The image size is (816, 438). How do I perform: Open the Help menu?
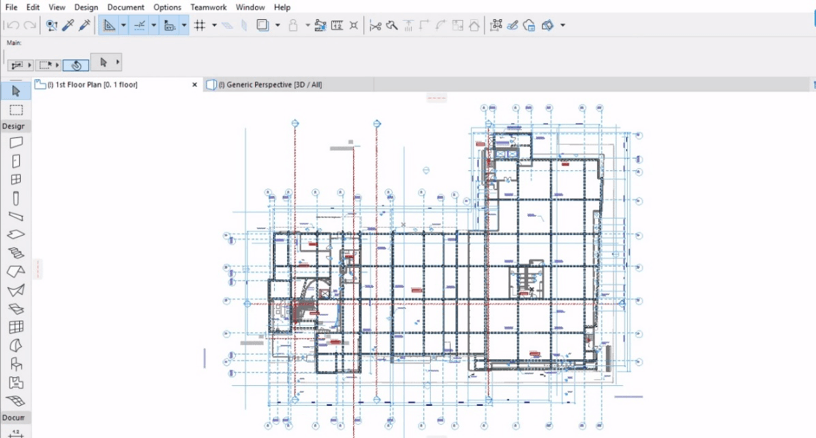tap(282, 7)
